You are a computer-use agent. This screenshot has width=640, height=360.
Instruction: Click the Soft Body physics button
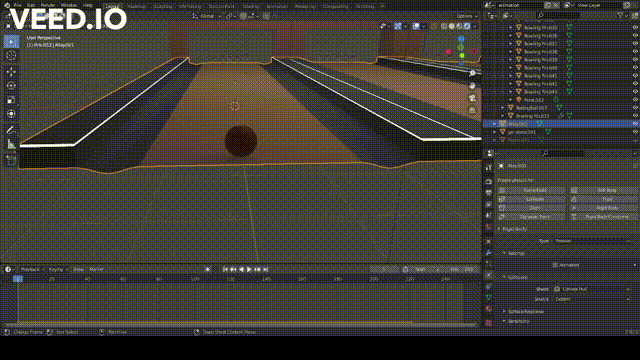pyautogui.click(x=604, y=190)
